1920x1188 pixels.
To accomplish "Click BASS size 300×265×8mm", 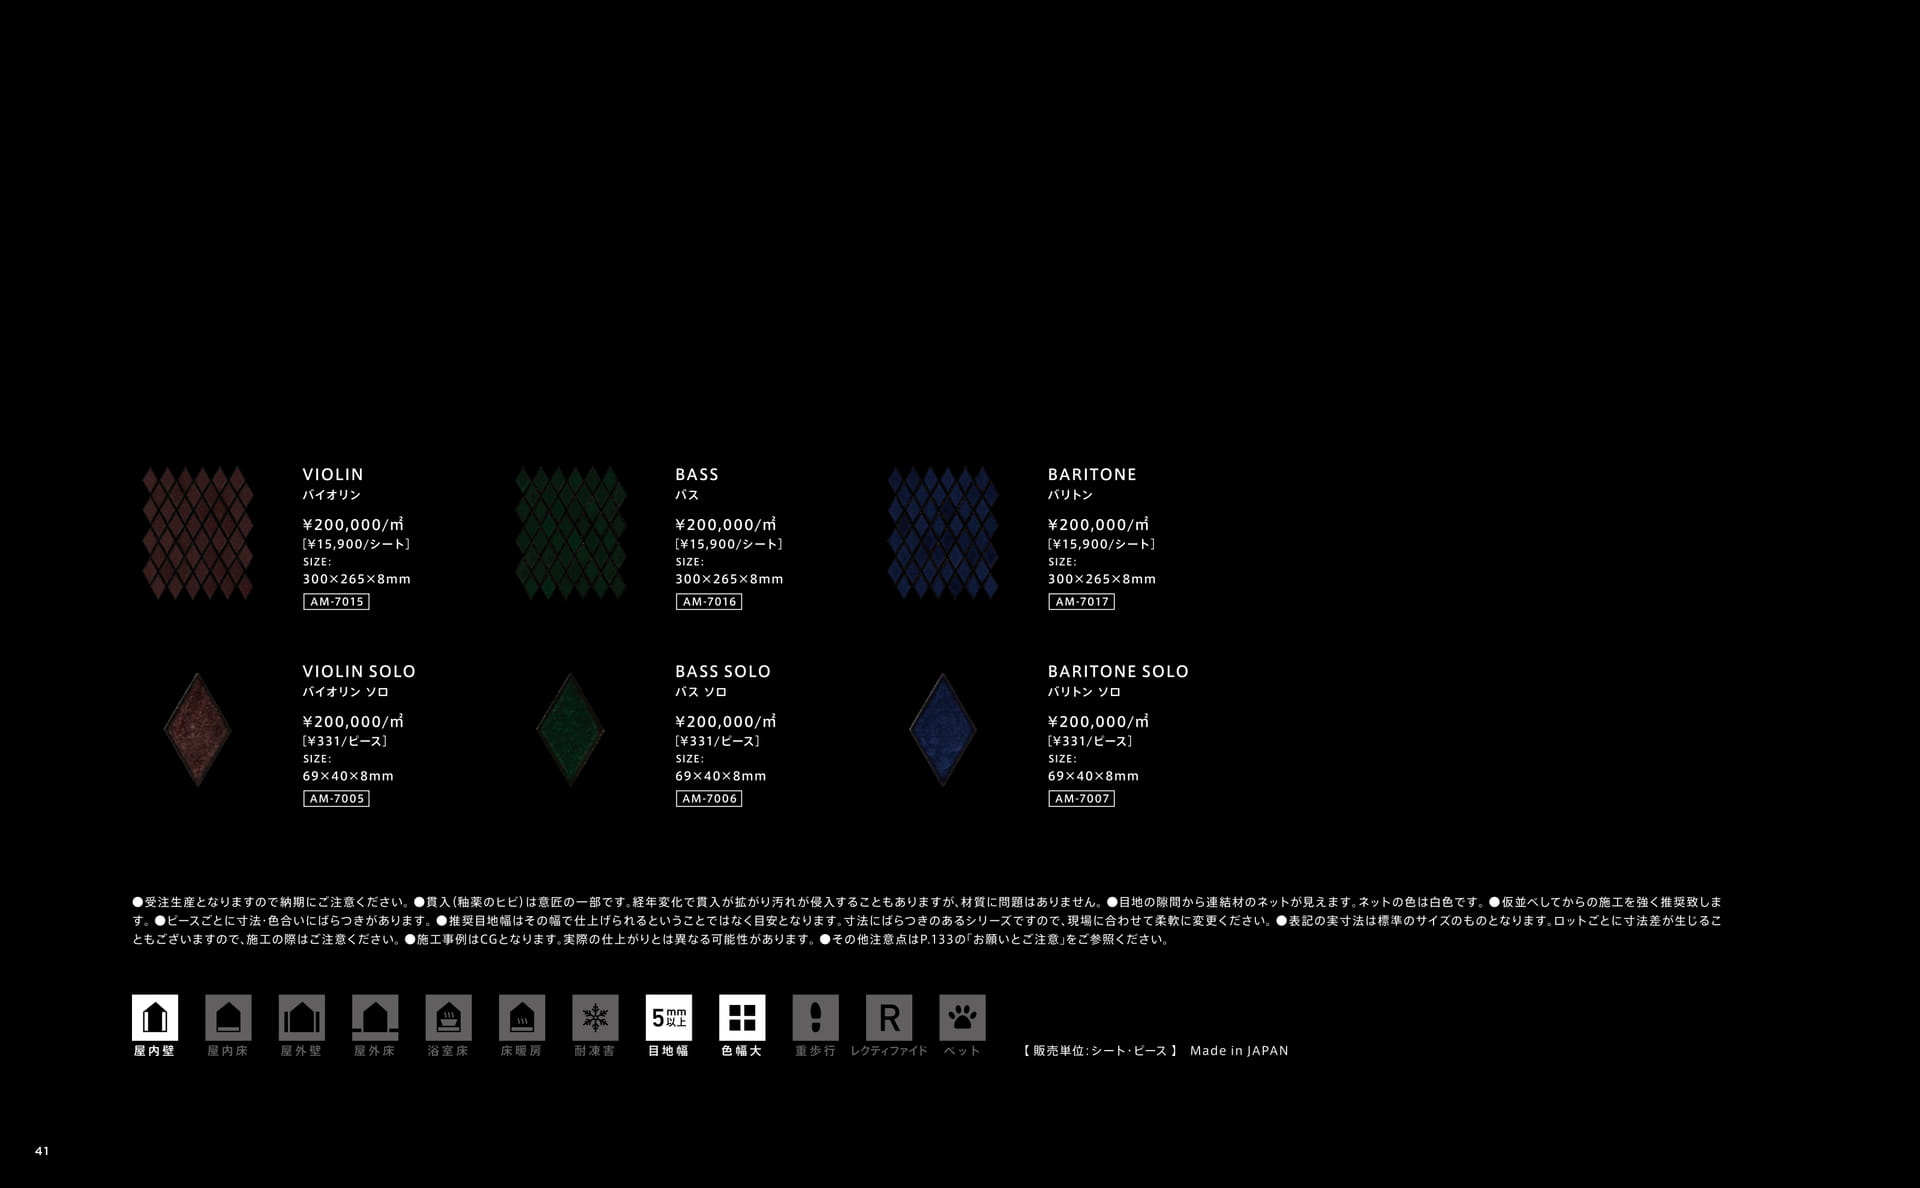I will coord(729,579).
